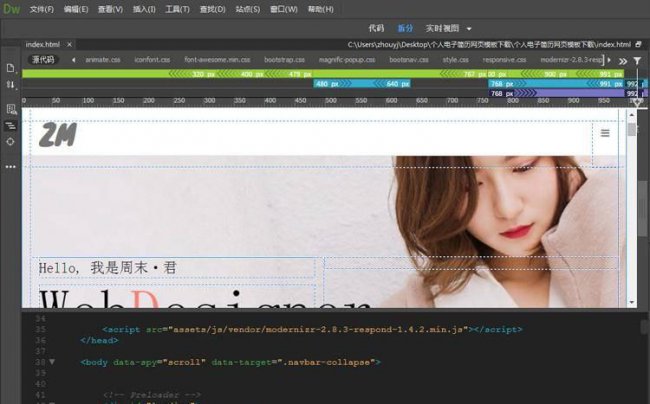
Task: Click the 2M logo in preview
Action: 58,135
